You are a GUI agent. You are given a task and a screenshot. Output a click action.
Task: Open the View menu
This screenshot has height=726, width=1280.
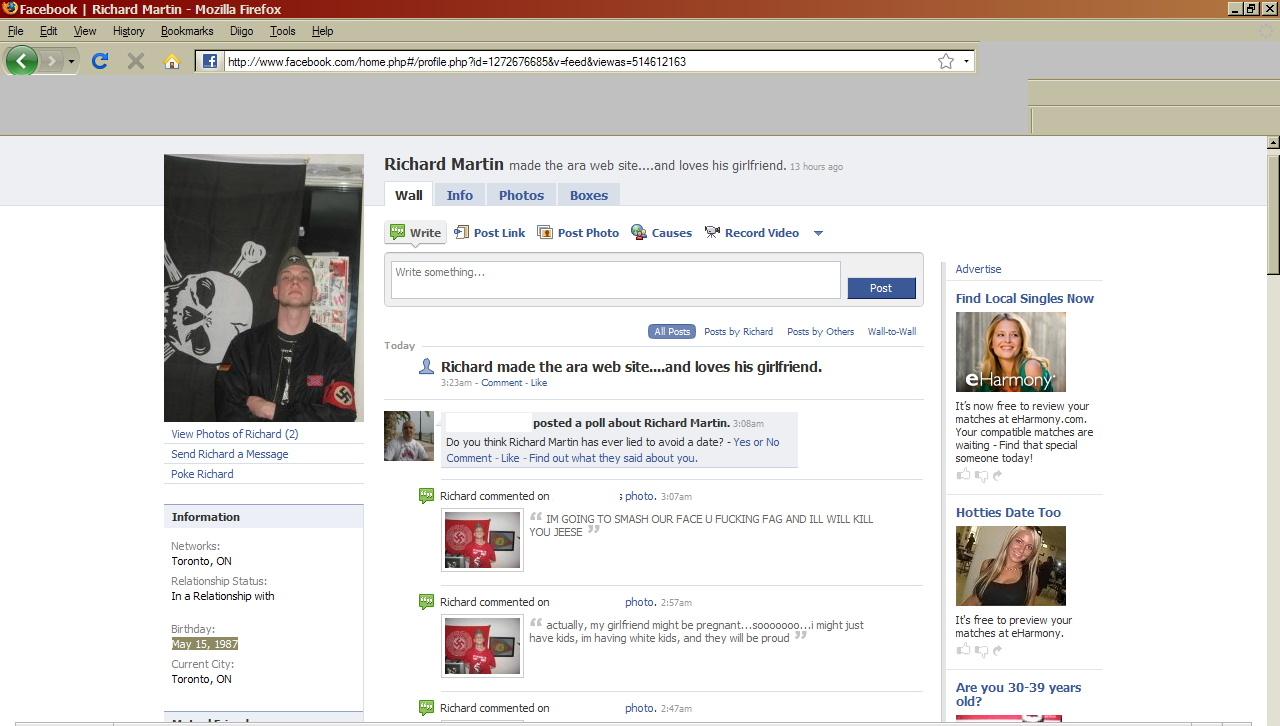pyautogui.click(x=85, y=31)
